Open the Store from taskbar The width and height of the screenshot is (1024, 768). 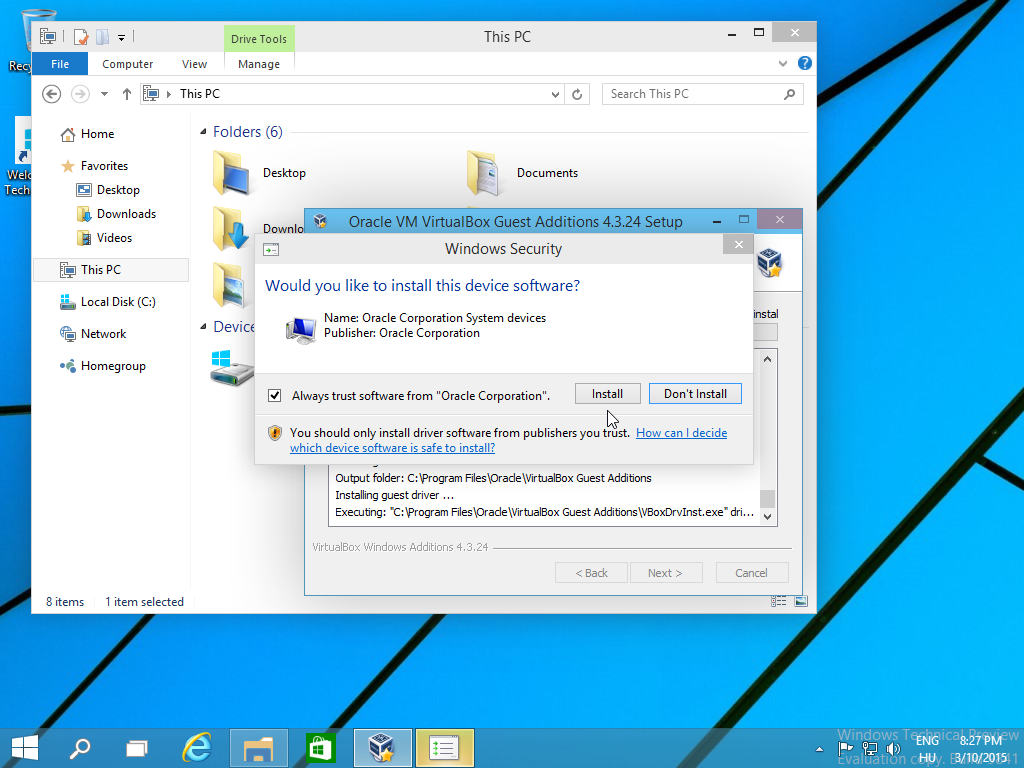point(320,748)
